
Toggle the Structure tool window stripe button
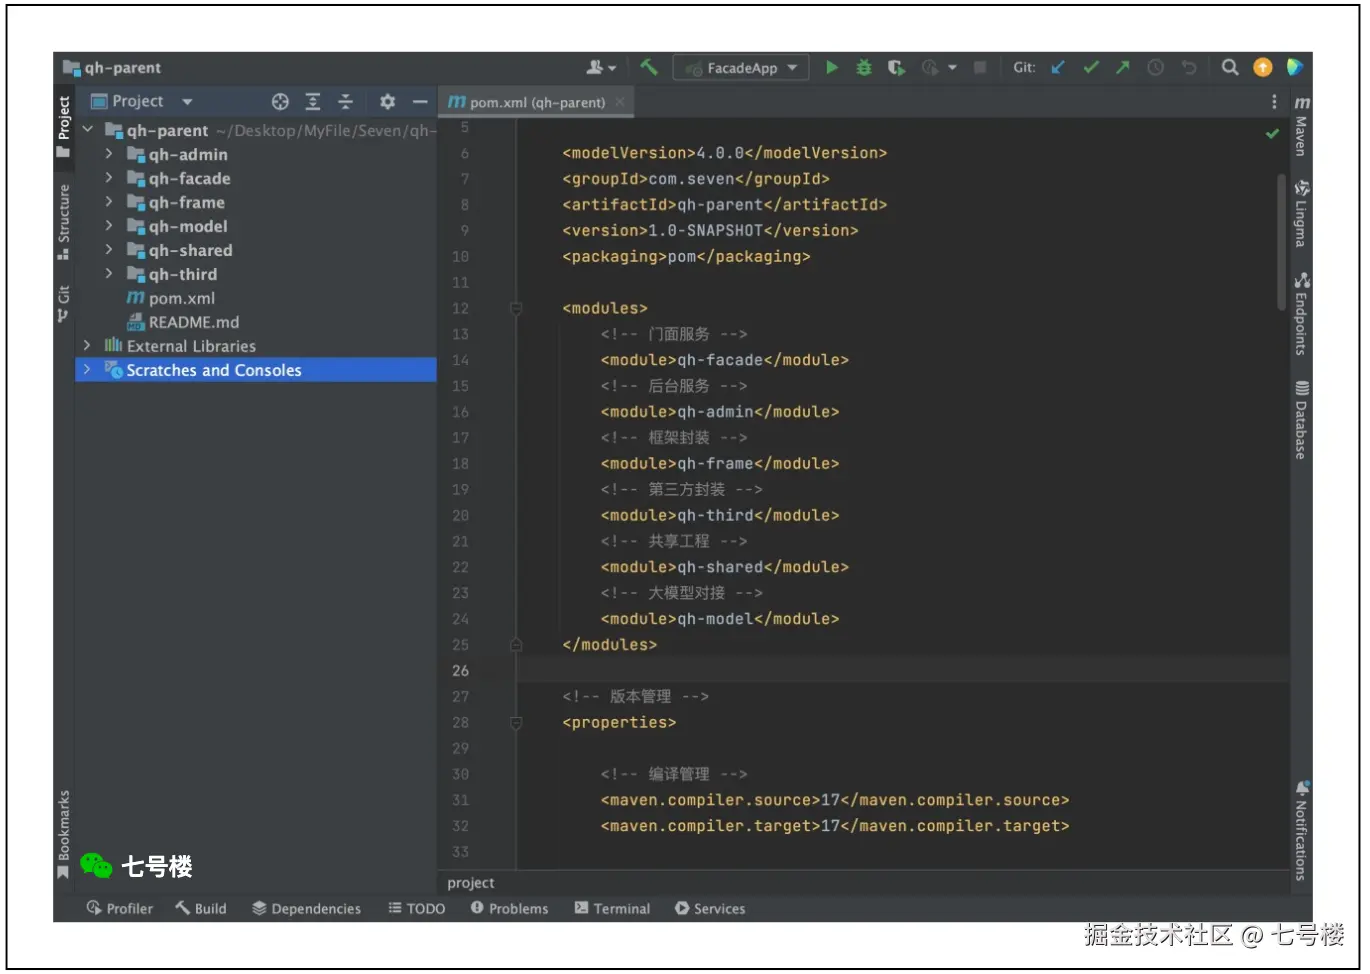tap(64, 220)
